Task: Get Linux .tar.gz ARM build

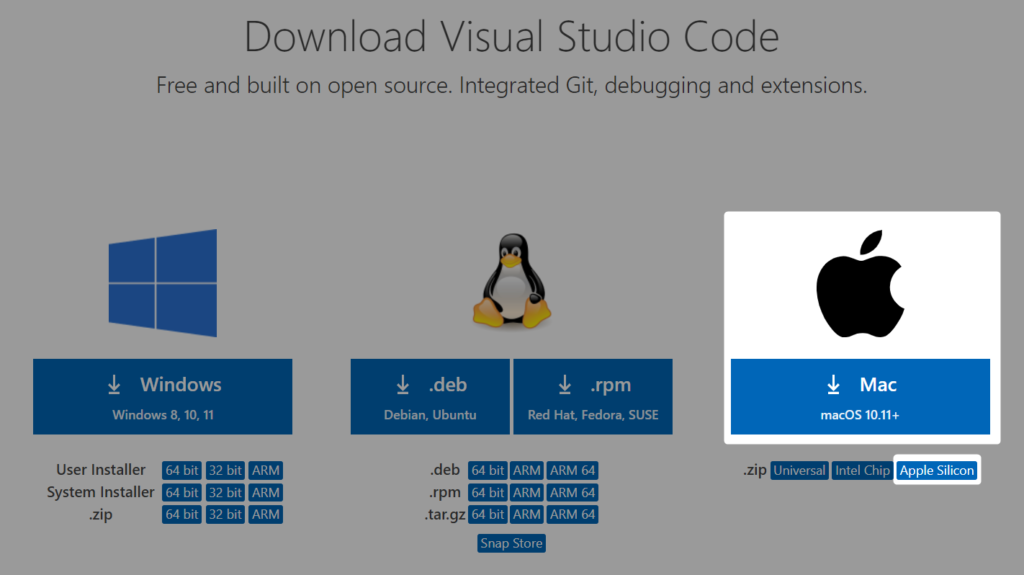Action: click(526, 515)
